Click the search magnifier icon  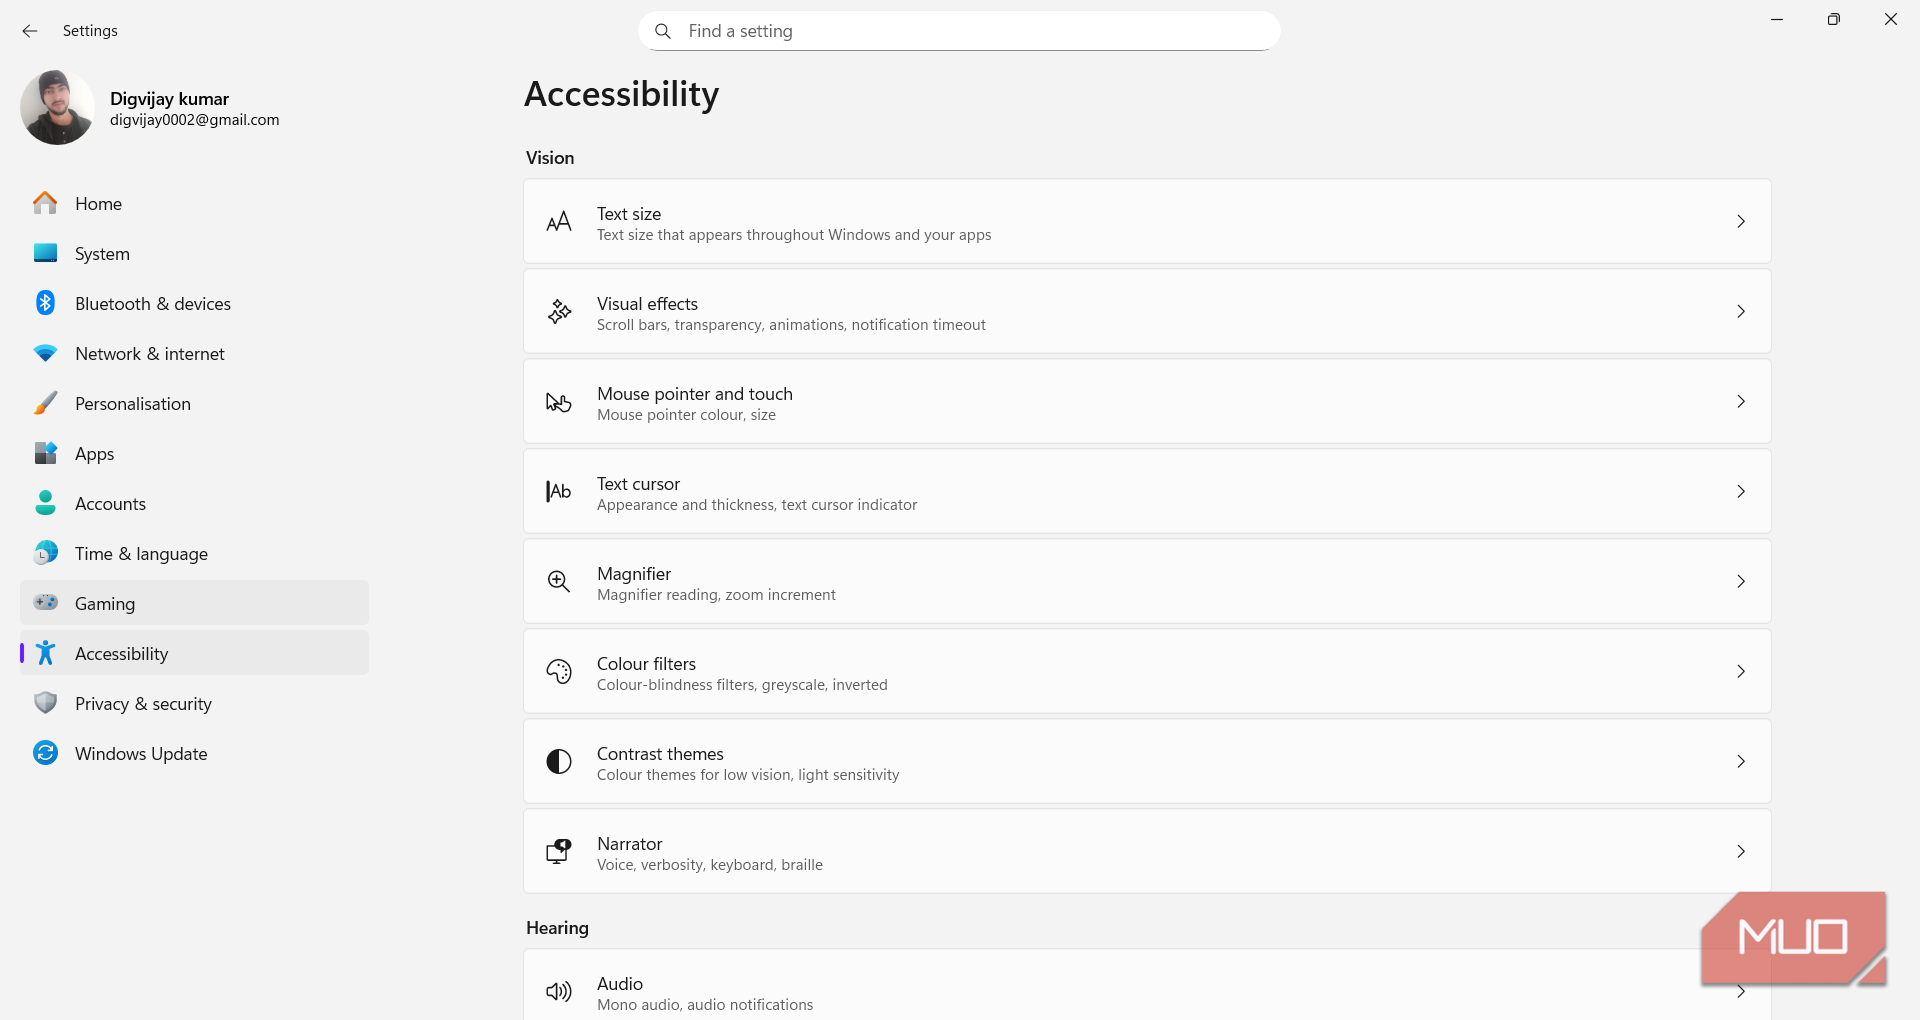click(x=663, y=31)
